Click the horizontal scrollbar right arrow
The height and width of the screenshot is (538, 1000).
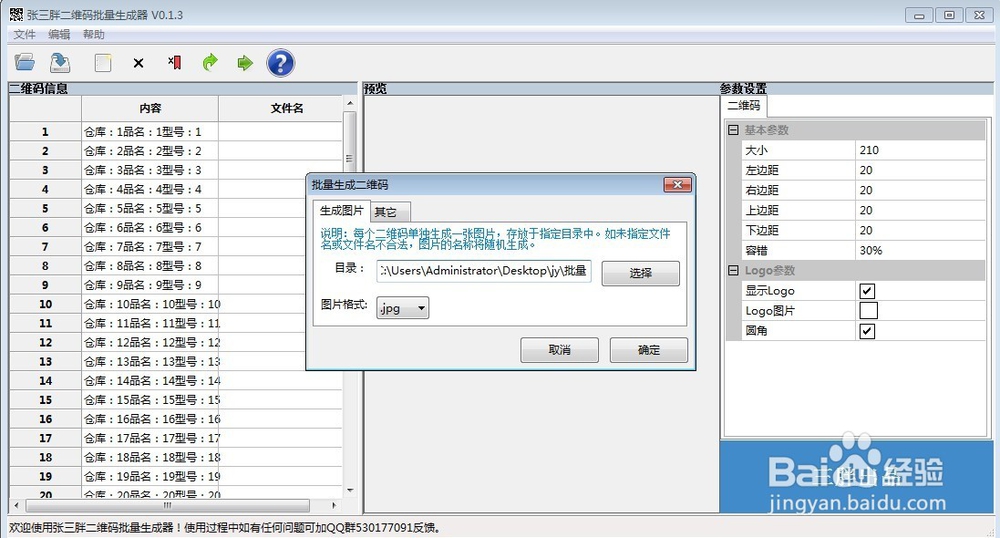pos(334,505)
